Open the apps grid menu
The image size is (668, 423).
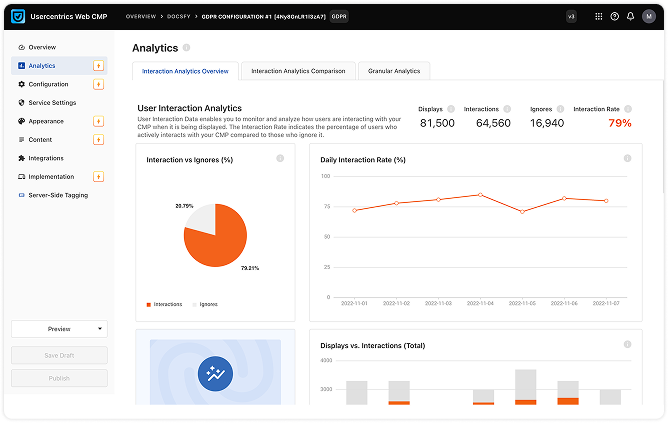pos(598,17)
